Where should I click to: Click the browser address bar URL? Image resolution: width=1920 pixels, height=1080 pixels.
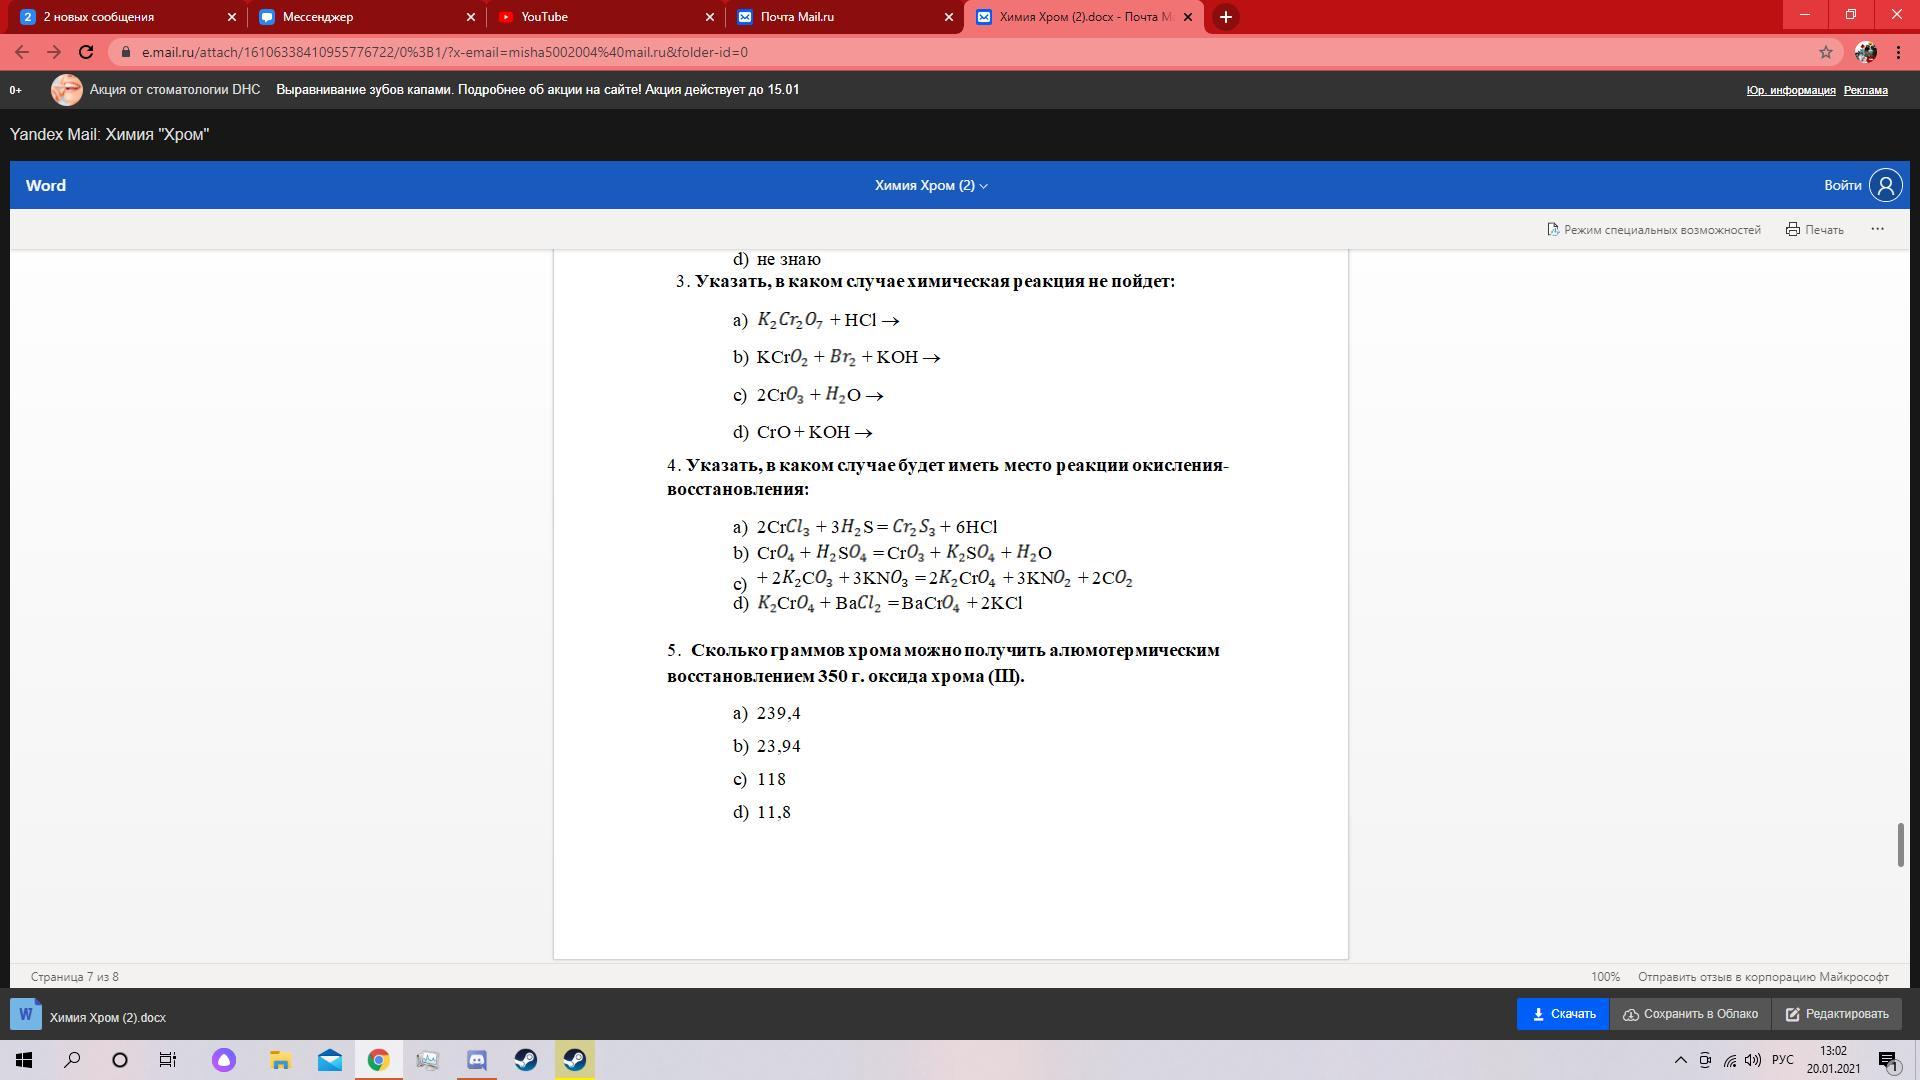tap(445, 52)
